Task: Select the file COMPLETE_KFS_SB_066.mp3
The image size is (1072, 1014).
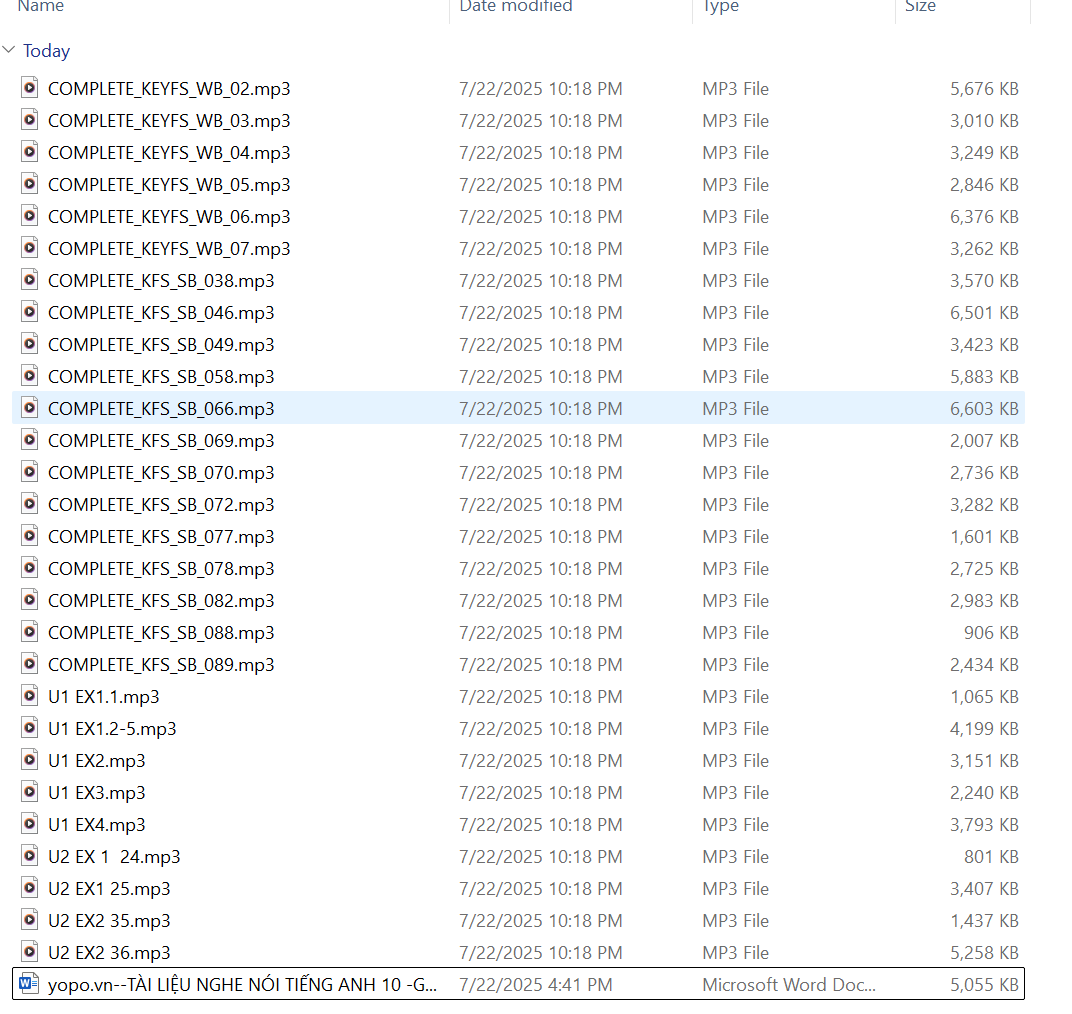Action: pyautogui.click(x=161, y=408)
